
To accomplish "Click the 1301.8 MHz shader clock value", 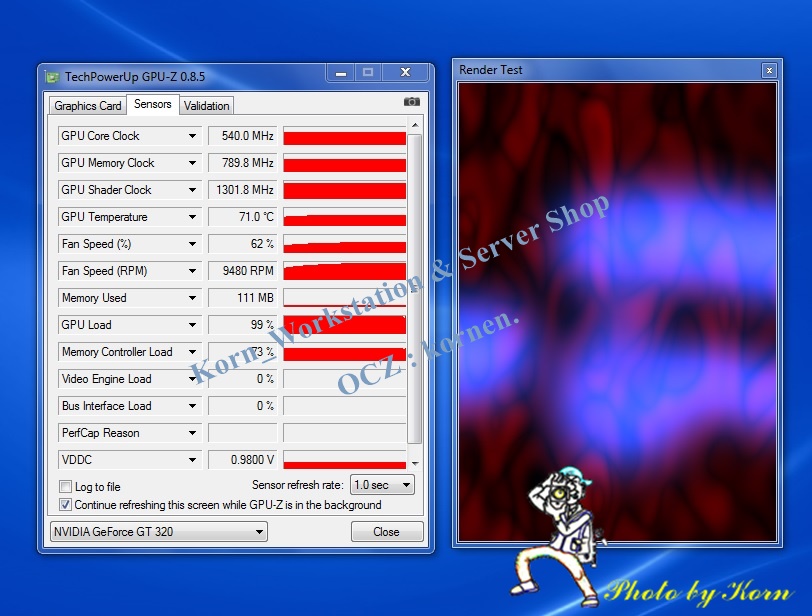I will pos(243,189).
